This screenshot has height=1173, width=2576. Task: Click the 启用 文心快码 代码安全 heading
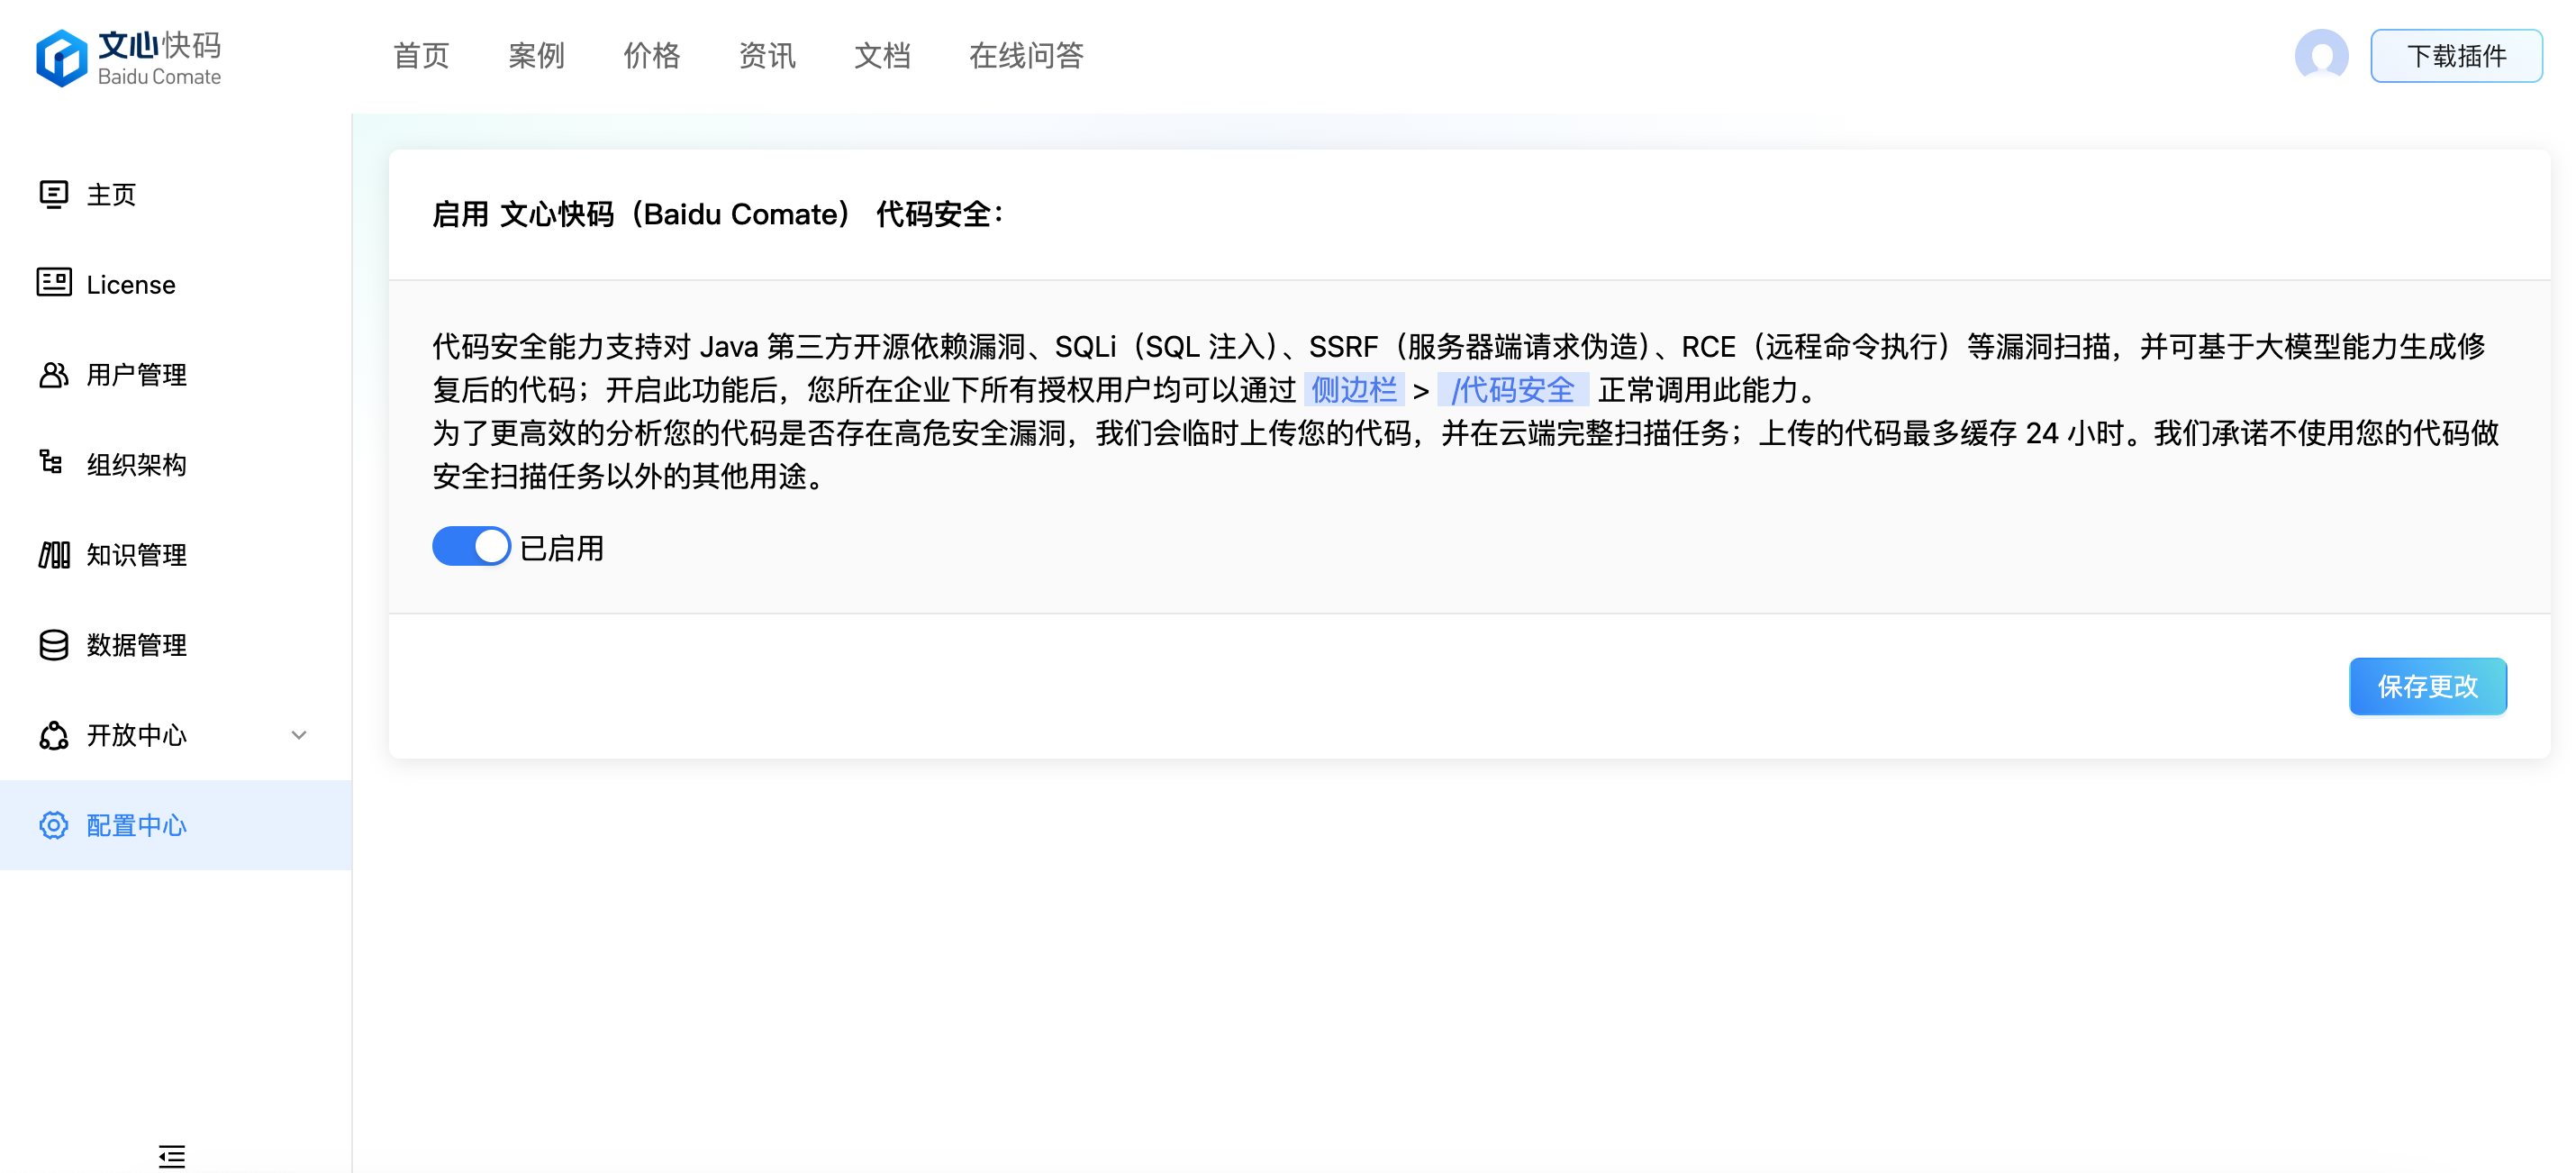tap(717, 214)
